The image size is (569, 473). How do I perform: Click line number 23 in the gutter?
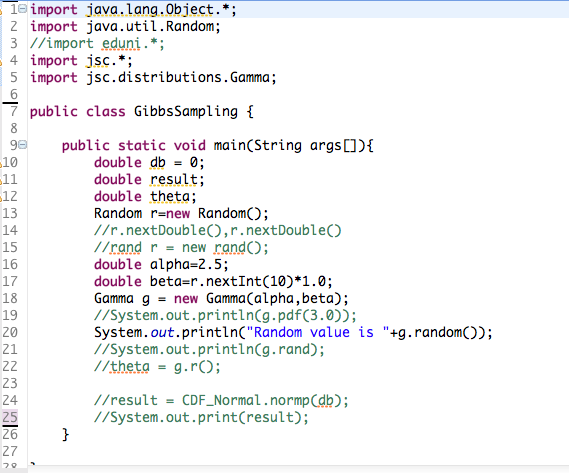(10, 384)
